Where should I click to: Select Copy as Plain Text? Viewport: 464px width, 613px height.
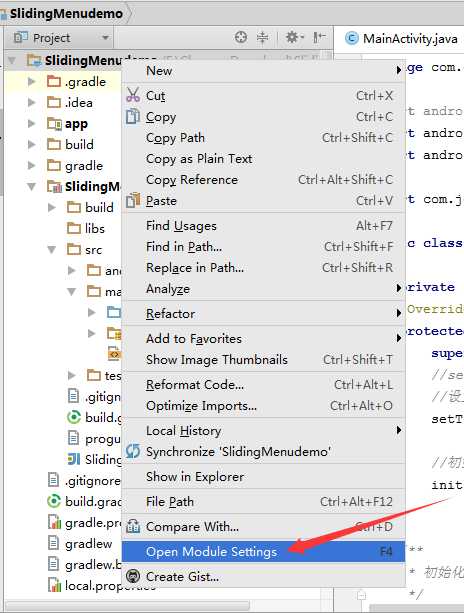tap(263, 159)
